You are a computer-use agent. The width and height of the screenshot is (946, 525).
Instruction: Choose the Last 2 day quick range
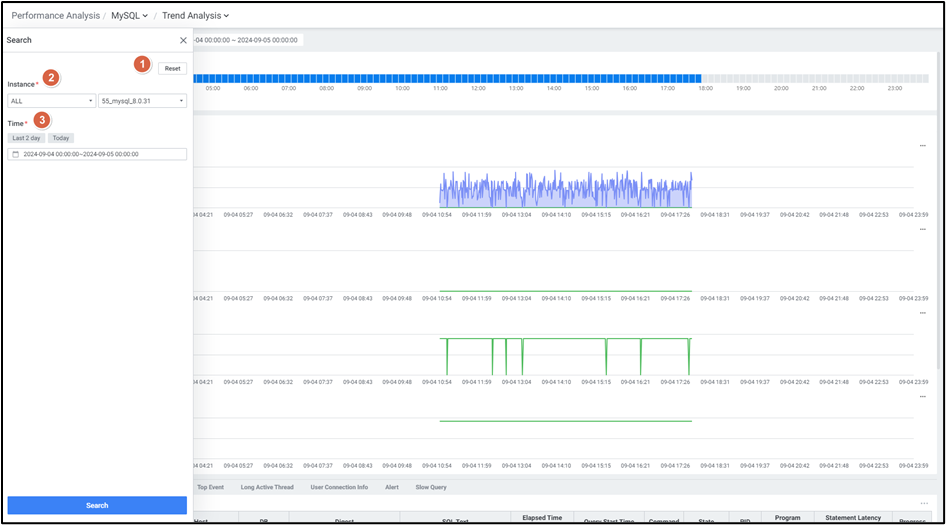click(x=27, y=138)
